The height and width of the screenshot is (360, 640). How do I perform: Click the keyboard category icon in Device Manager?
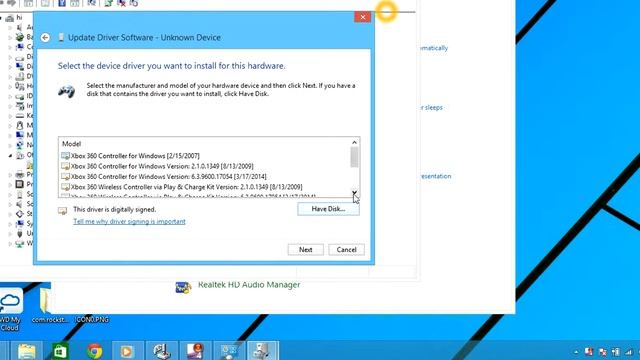(x=20, y=116)
